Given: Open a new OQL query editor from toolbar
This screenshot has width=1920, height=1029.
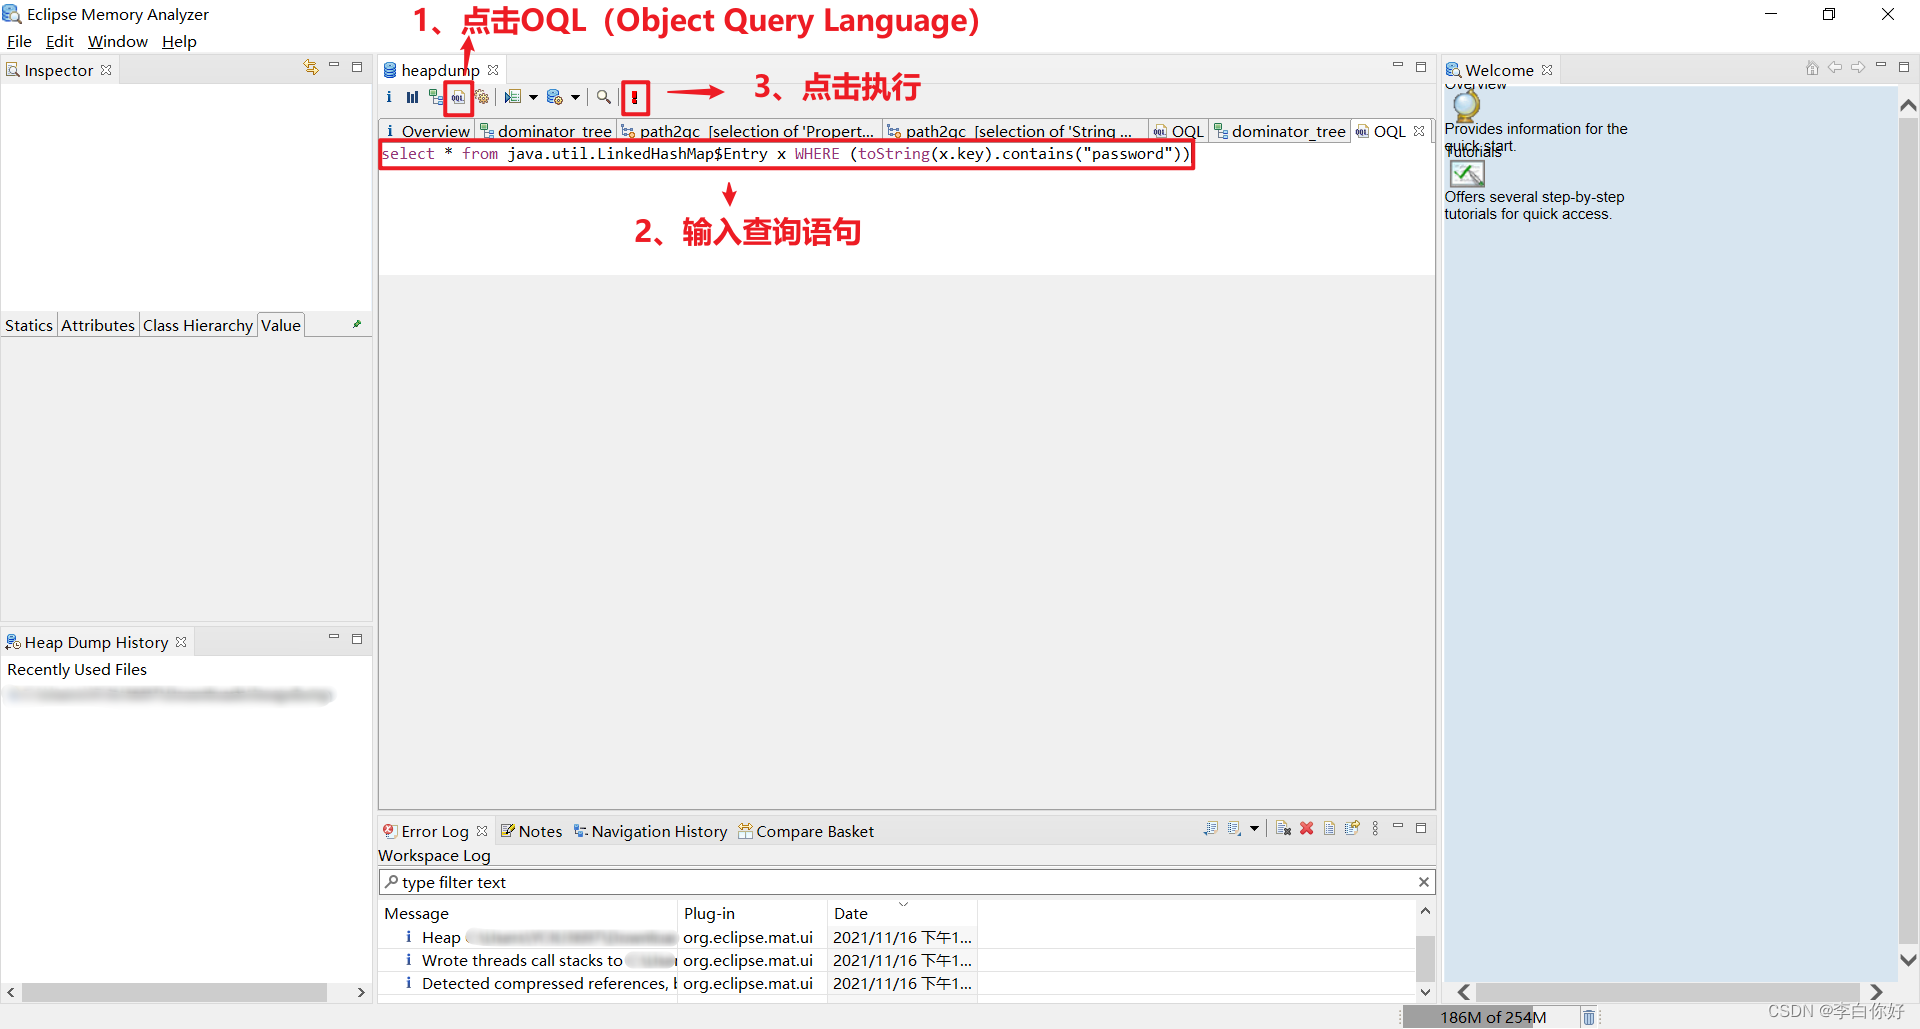Looking at the screenshot, I should [x=458, y=97].
